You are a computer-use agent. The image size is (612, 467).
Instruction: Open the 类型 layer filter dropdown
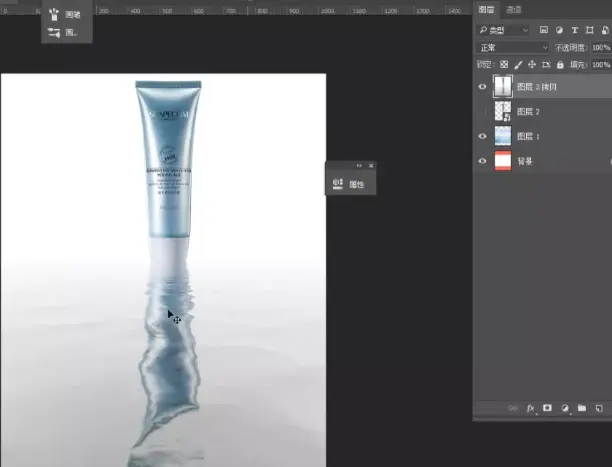[503, 30]
